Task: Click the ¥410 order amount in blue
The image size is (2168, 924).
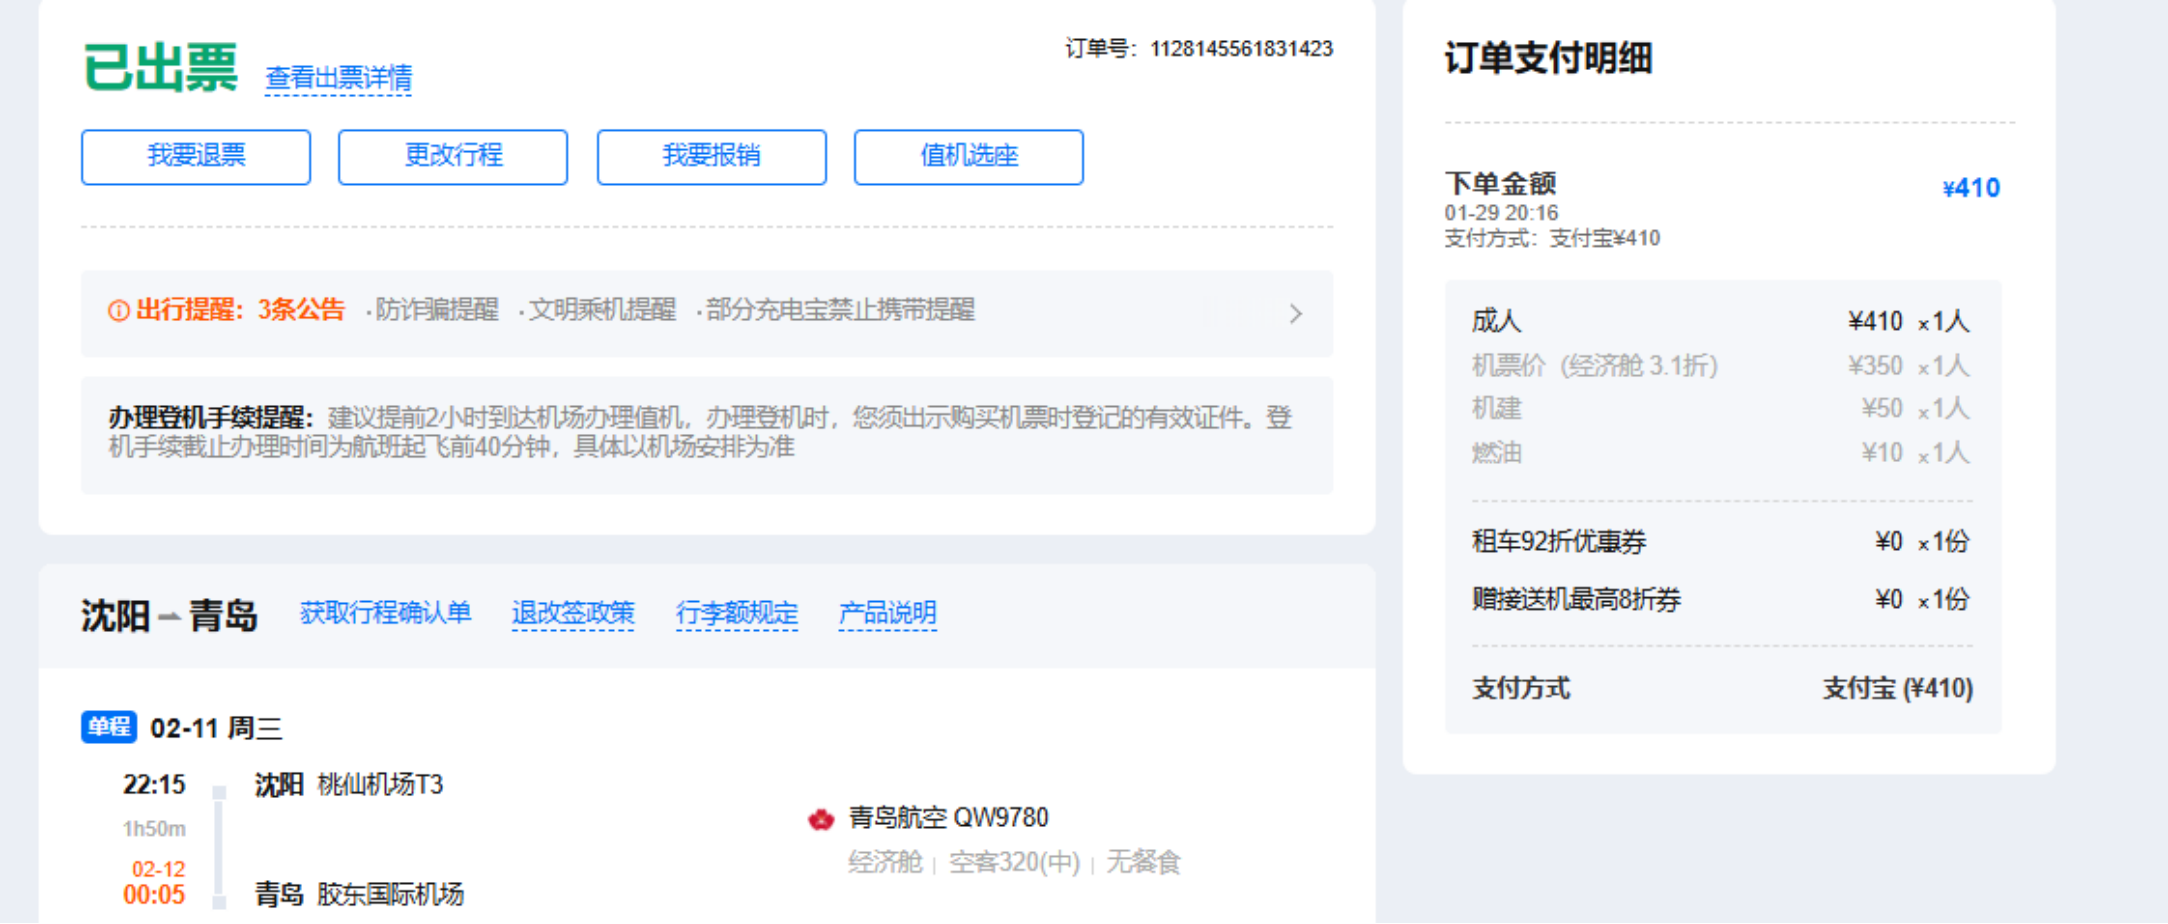Action: point(1970,188)
